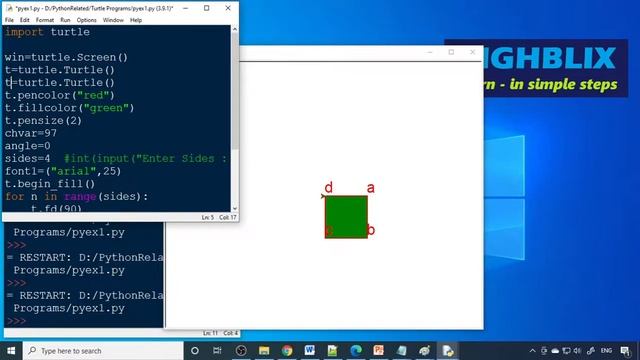Click the up arrow of editor scrollbar
640x360 pixels.
[x=234, y=29]
